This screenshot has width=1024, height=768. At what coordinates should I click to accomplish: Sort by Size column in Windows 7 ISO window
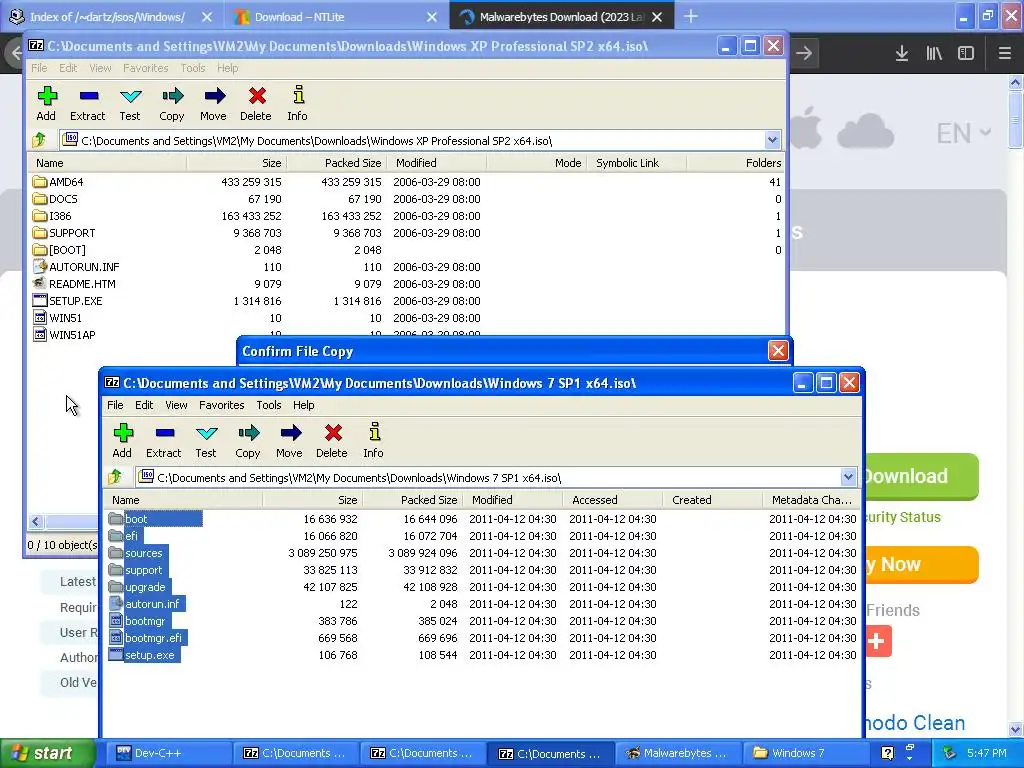[312, 500]
